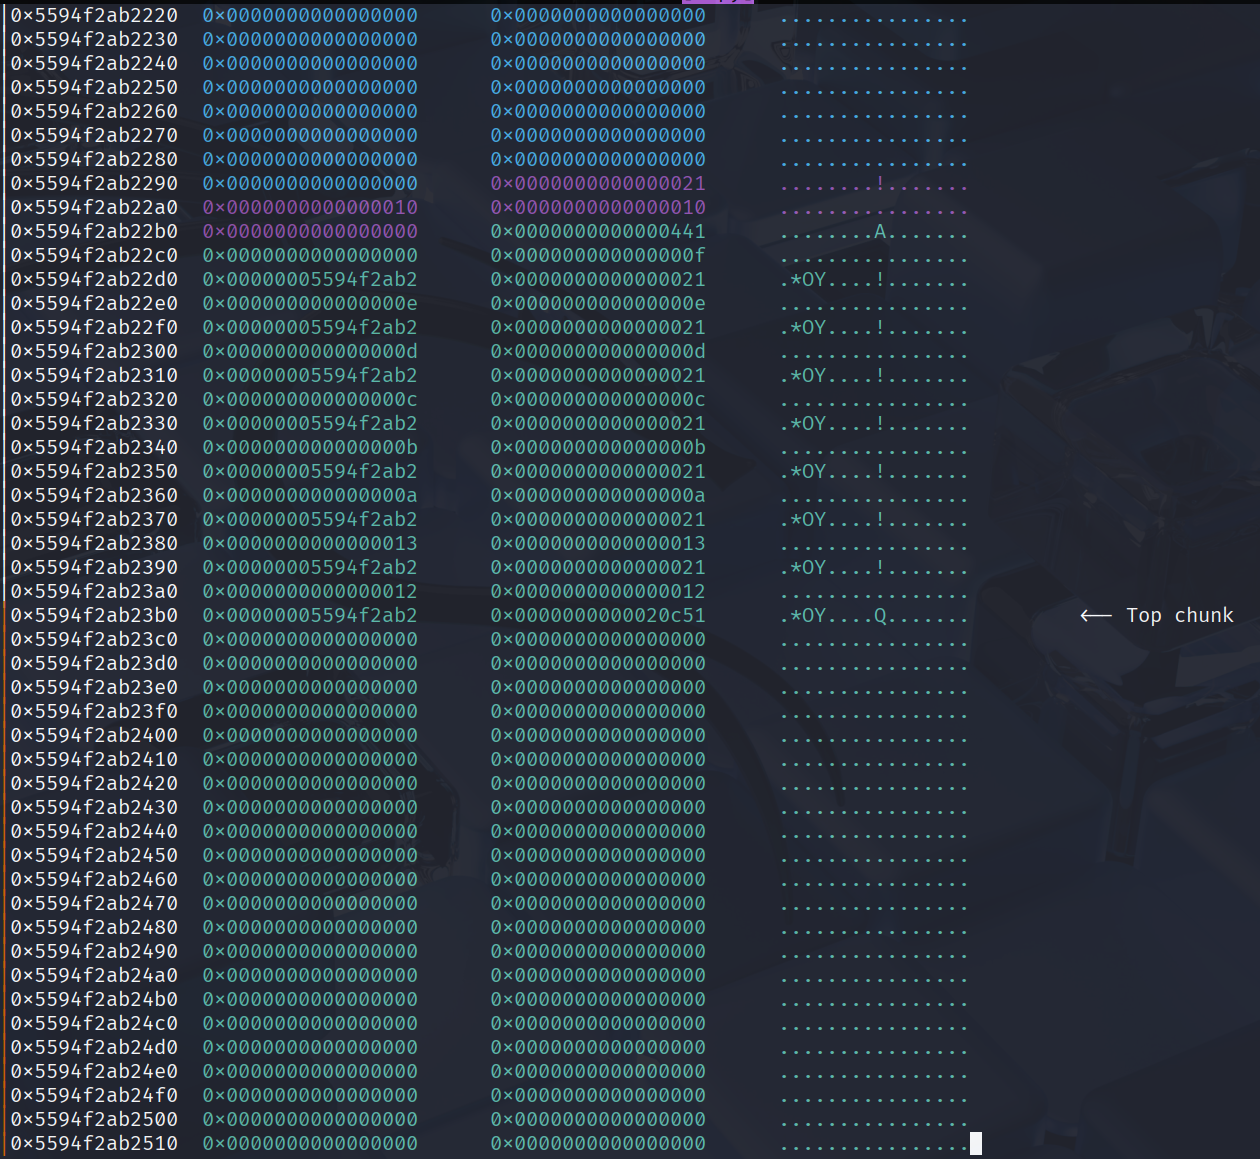Click the right-column 0x000000000000000f value
This screenshot has height=1159, width=1260.
point(597,255)
